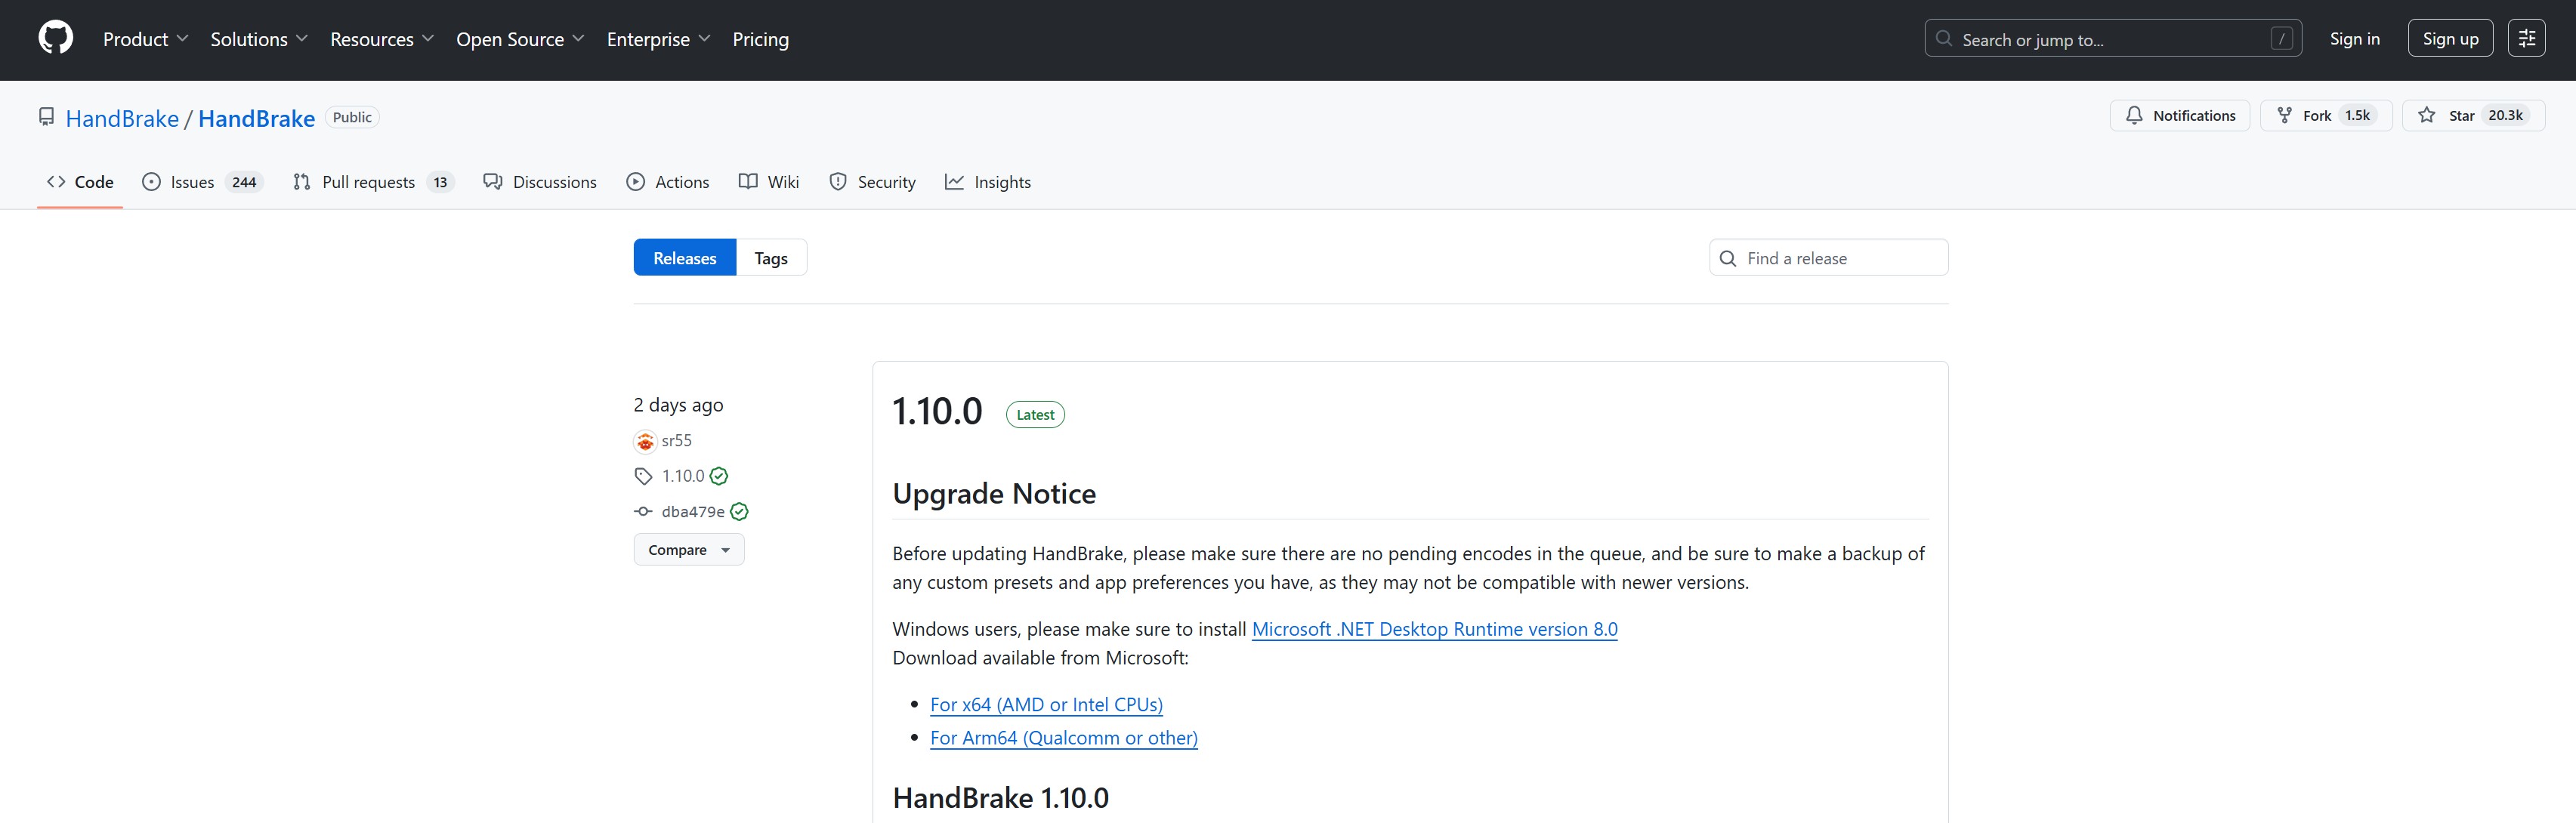Switch to the Code tab

point(80,182)
